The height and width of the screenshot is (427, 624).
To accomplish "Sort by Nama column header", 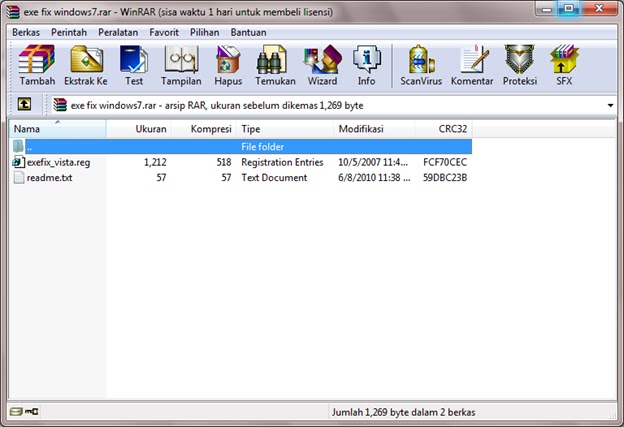I will pos(58,129).
